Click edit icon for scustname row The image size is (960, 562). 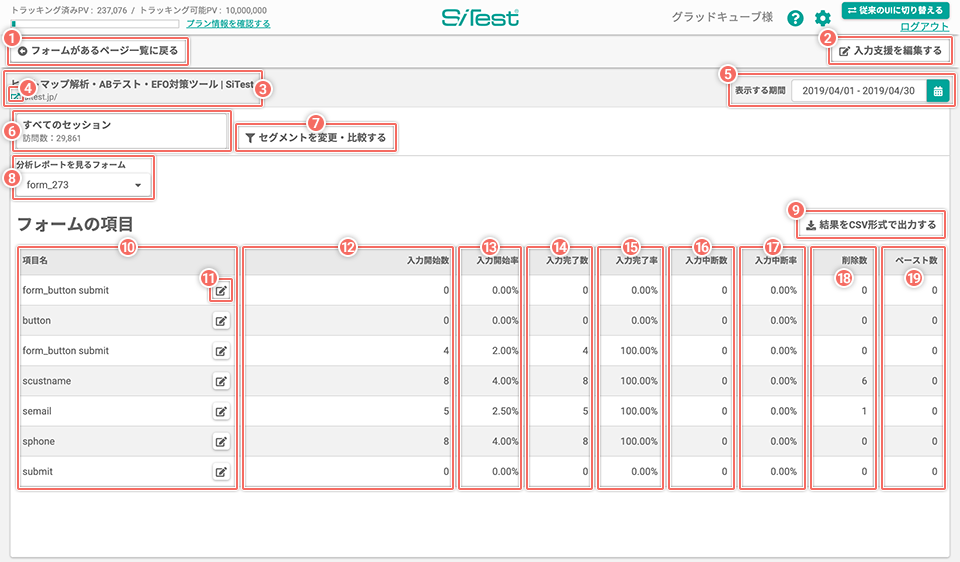[221, 381]
